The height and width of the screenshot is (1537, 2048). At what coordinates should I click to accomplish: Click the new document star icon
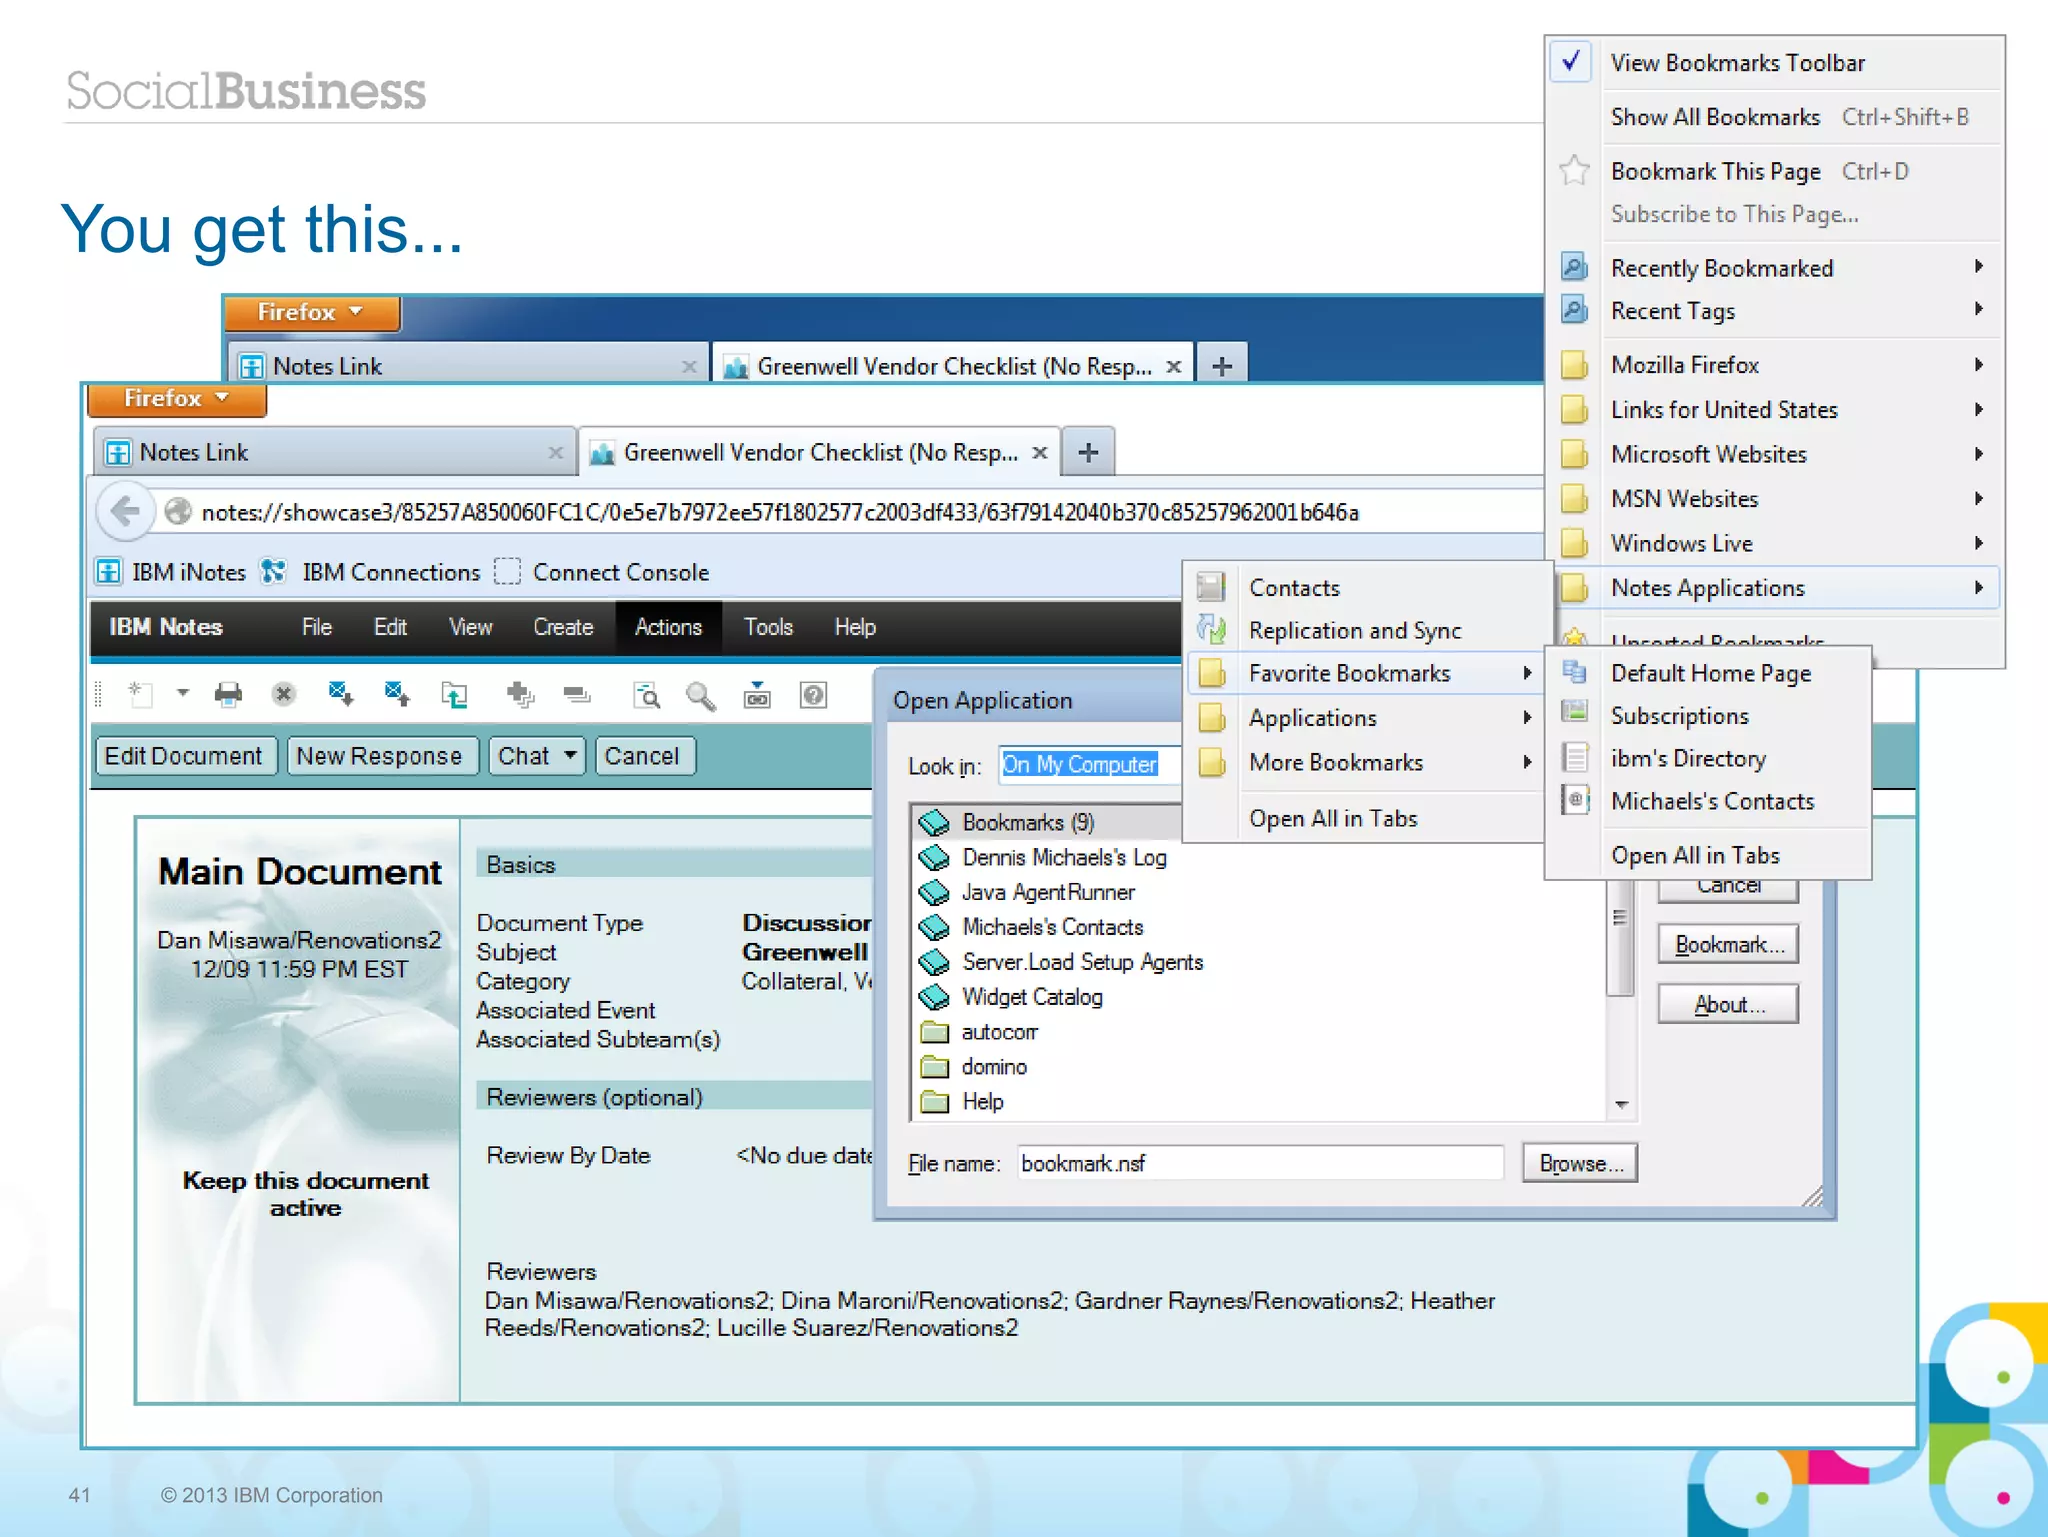coord(140,694)
